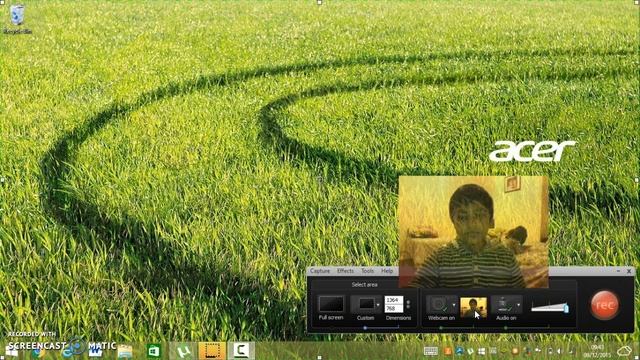Start recording with the red rec button
The image size is (640, 360).
pos(604,305)
